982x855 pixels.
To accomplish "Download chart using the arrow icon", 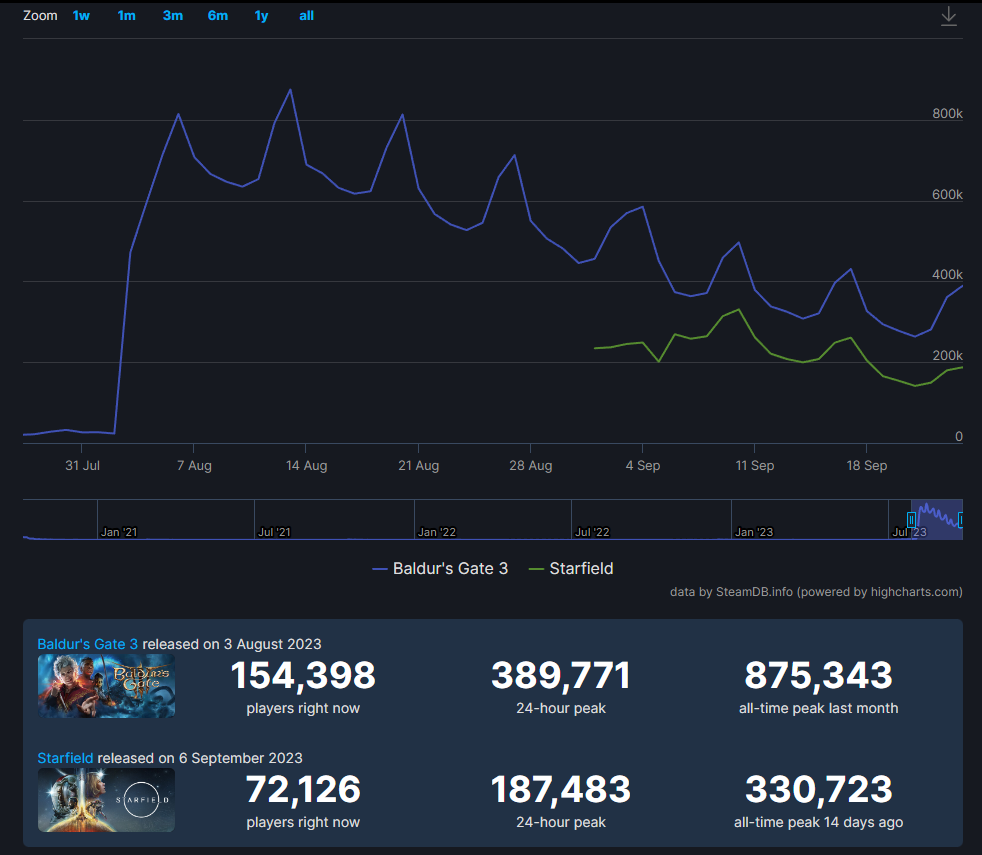I will coord(949,16).
